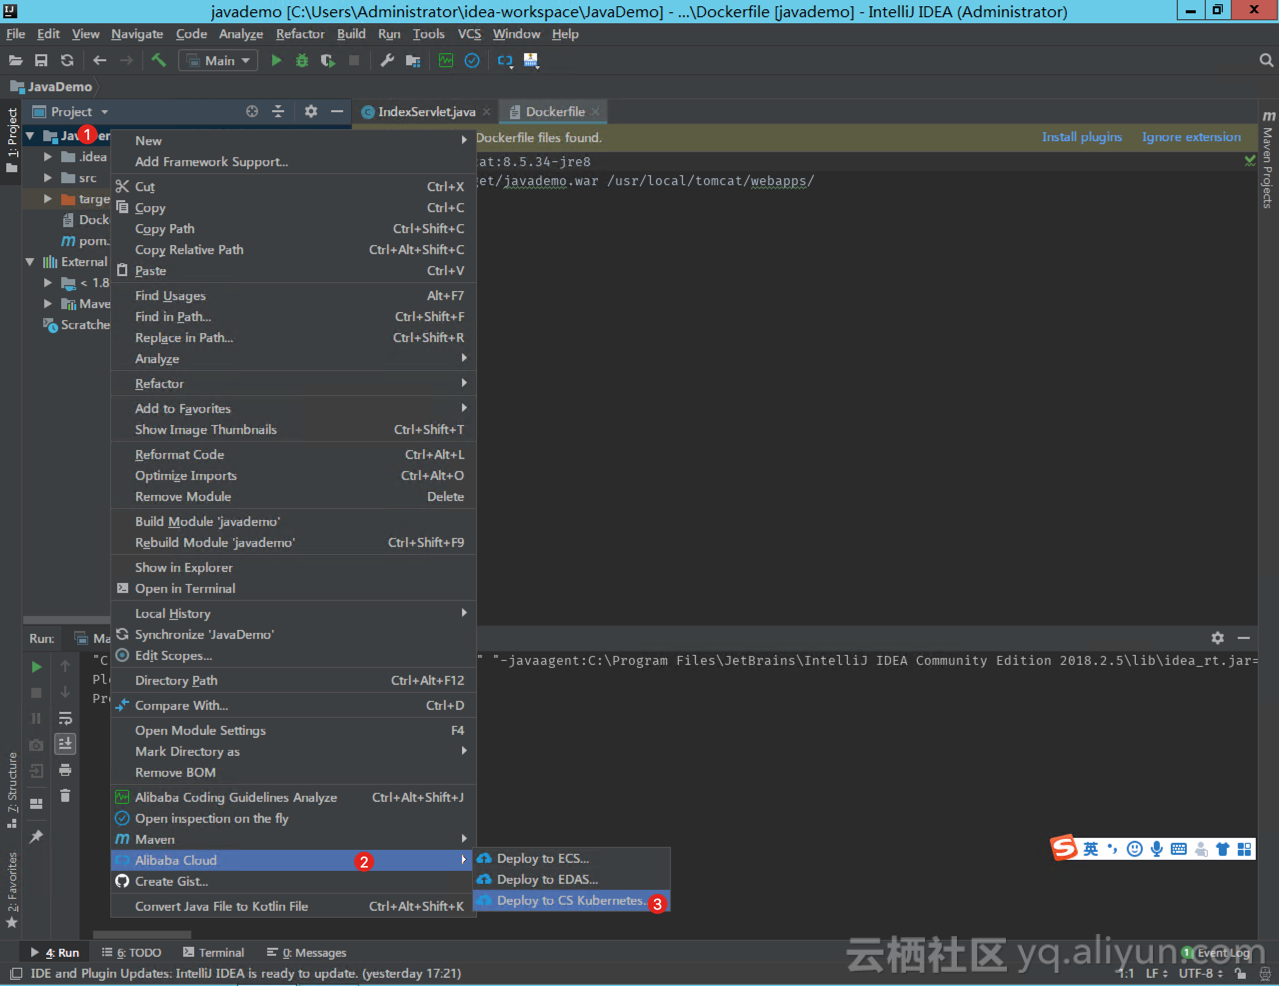The width and height of the screenshot is (1279, 986).
Task: Open the 7: Structure side tab
Action: click(12, 790)
